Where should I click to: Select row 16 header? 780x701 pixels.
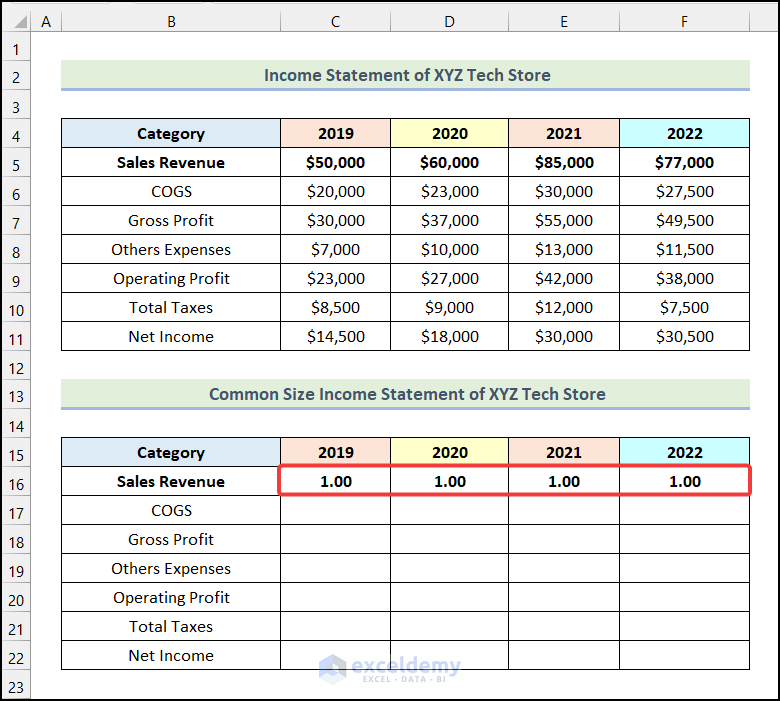tap(16, 484)
